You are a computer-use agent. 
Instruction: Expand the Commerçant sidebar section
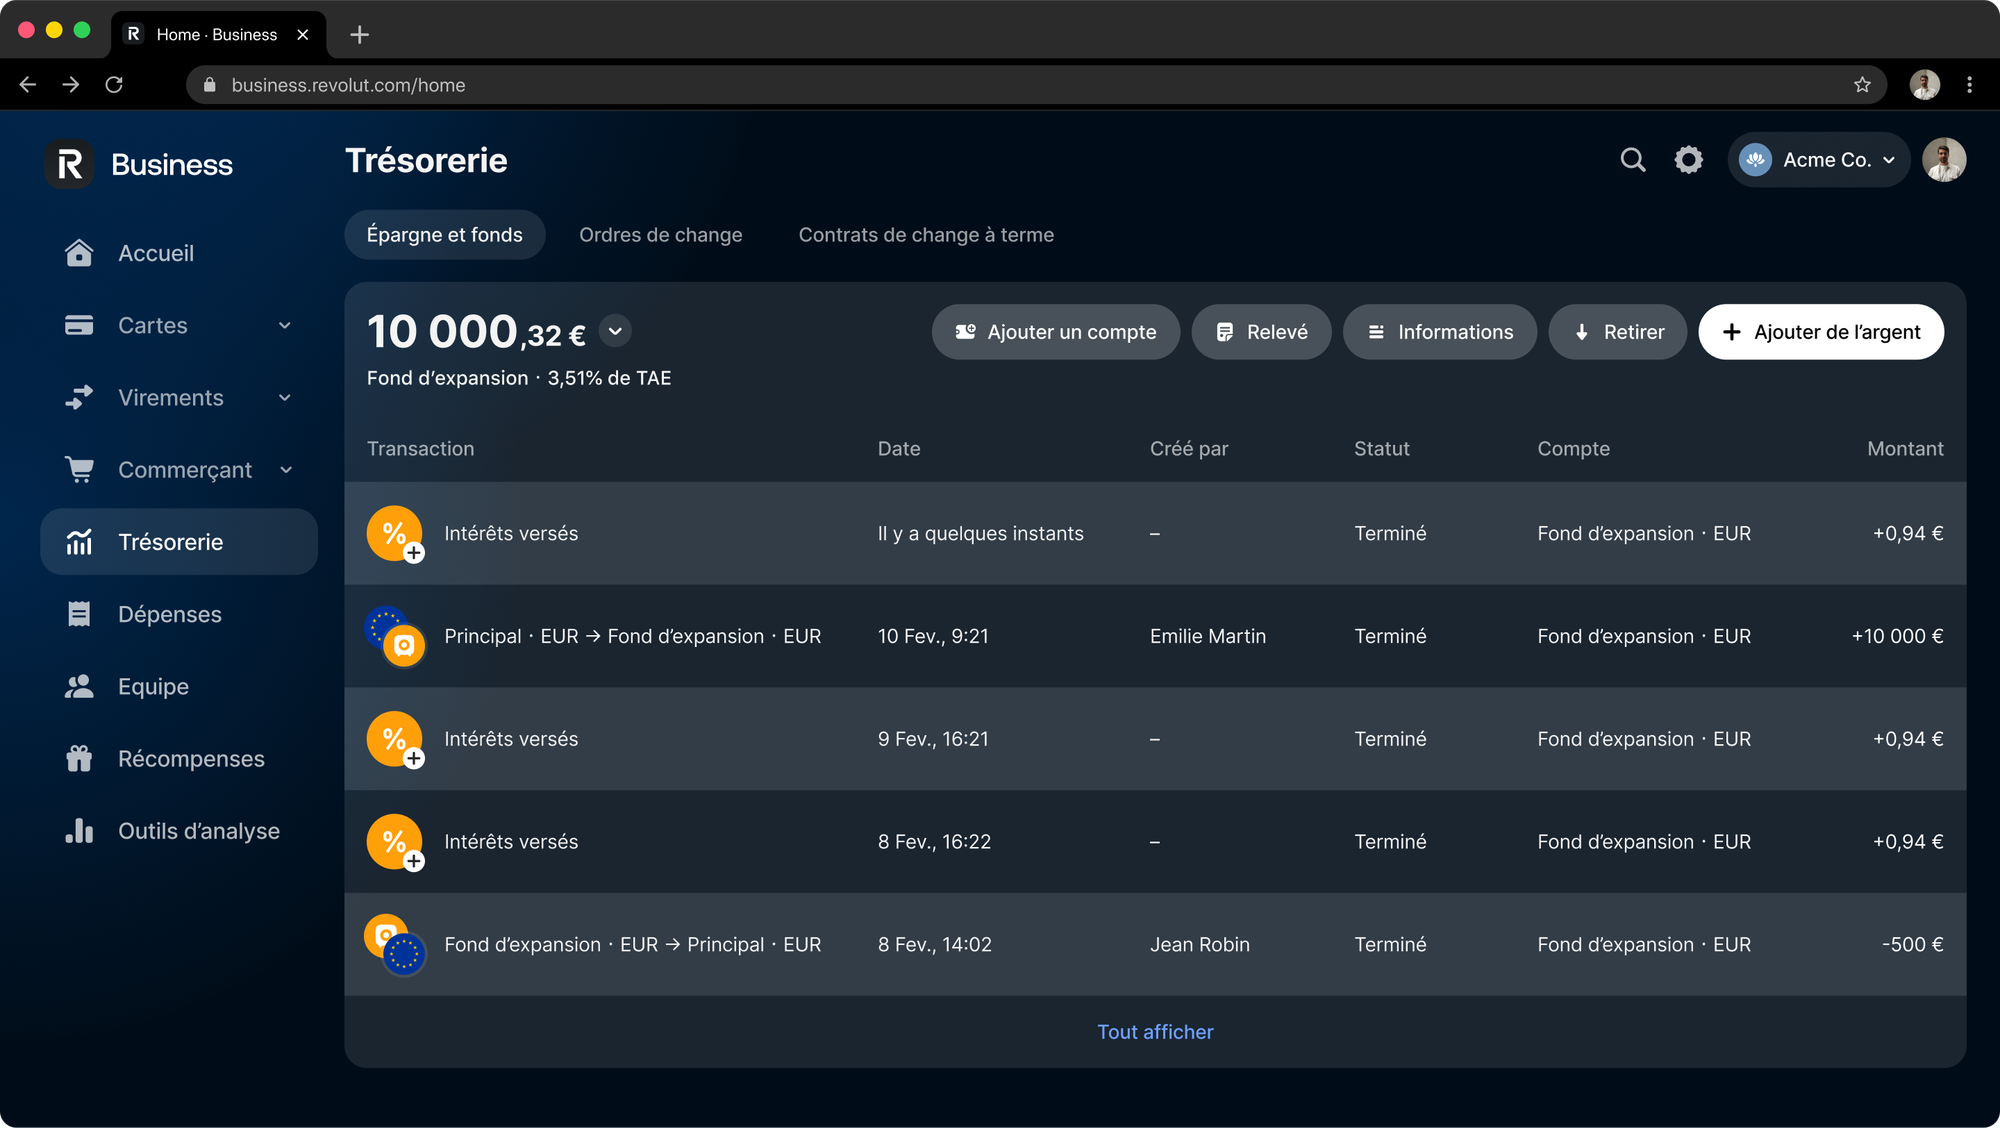[x=286, y=470]
